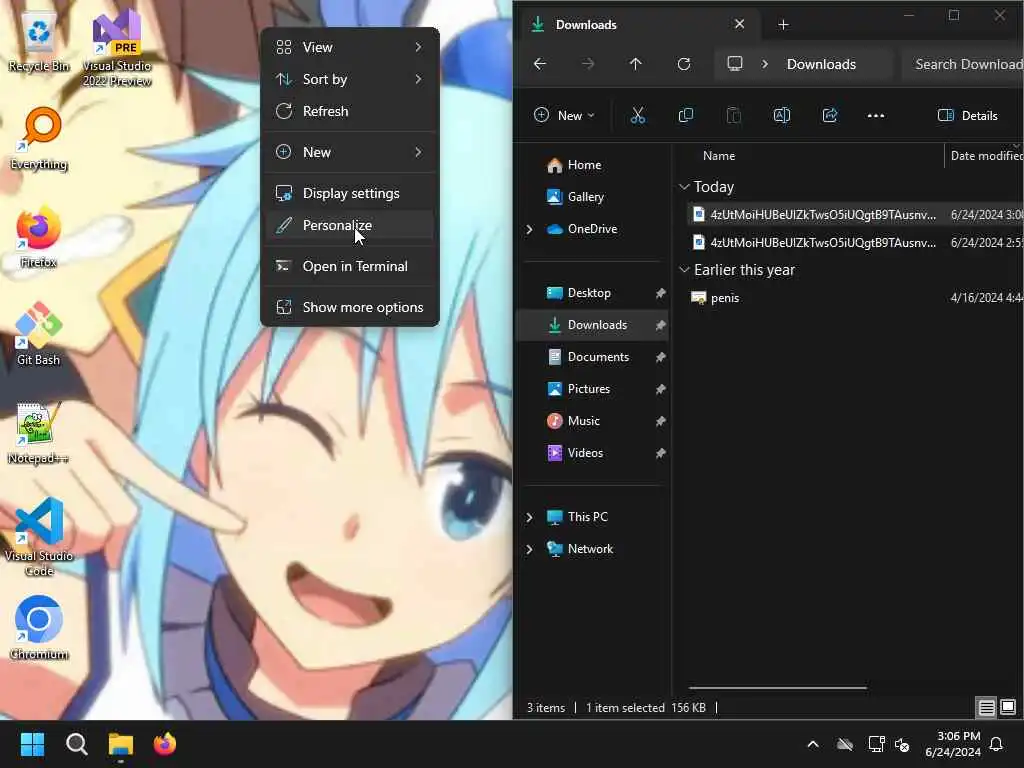Image resolution: width=1024 pixels, height=768 pixels.
Task: Open Desktop in the navigation pane
Action: click(x=592, y=293)
